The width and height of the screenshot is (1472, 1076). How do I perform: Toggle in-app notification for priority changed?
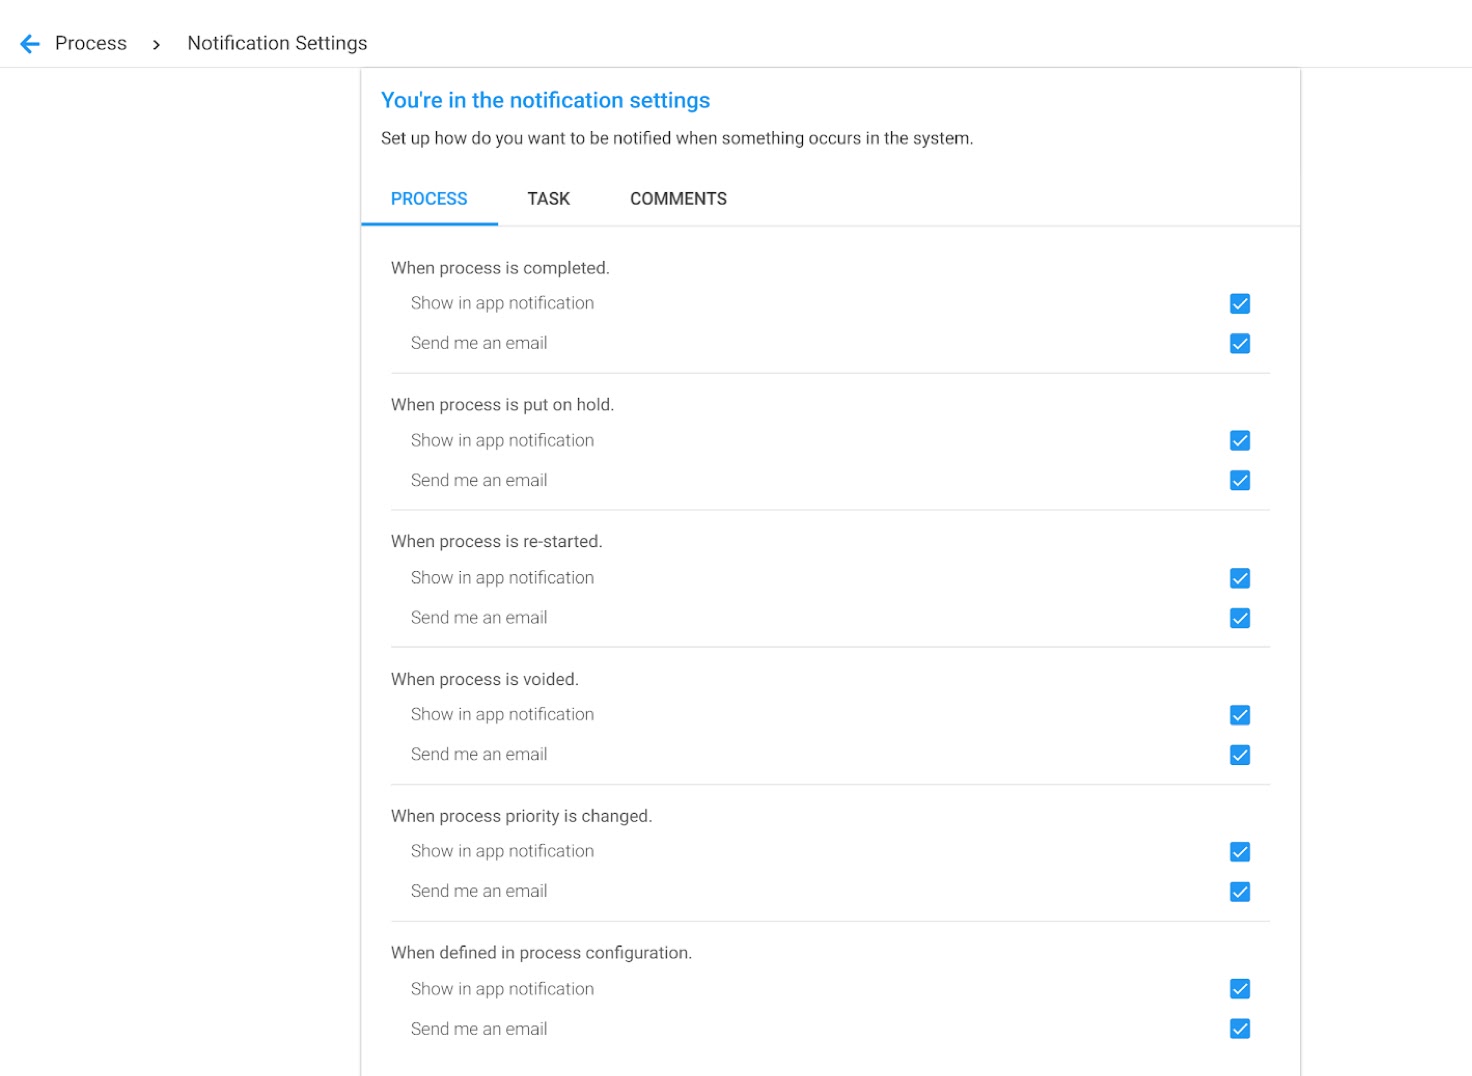[x=1240, y=852]
